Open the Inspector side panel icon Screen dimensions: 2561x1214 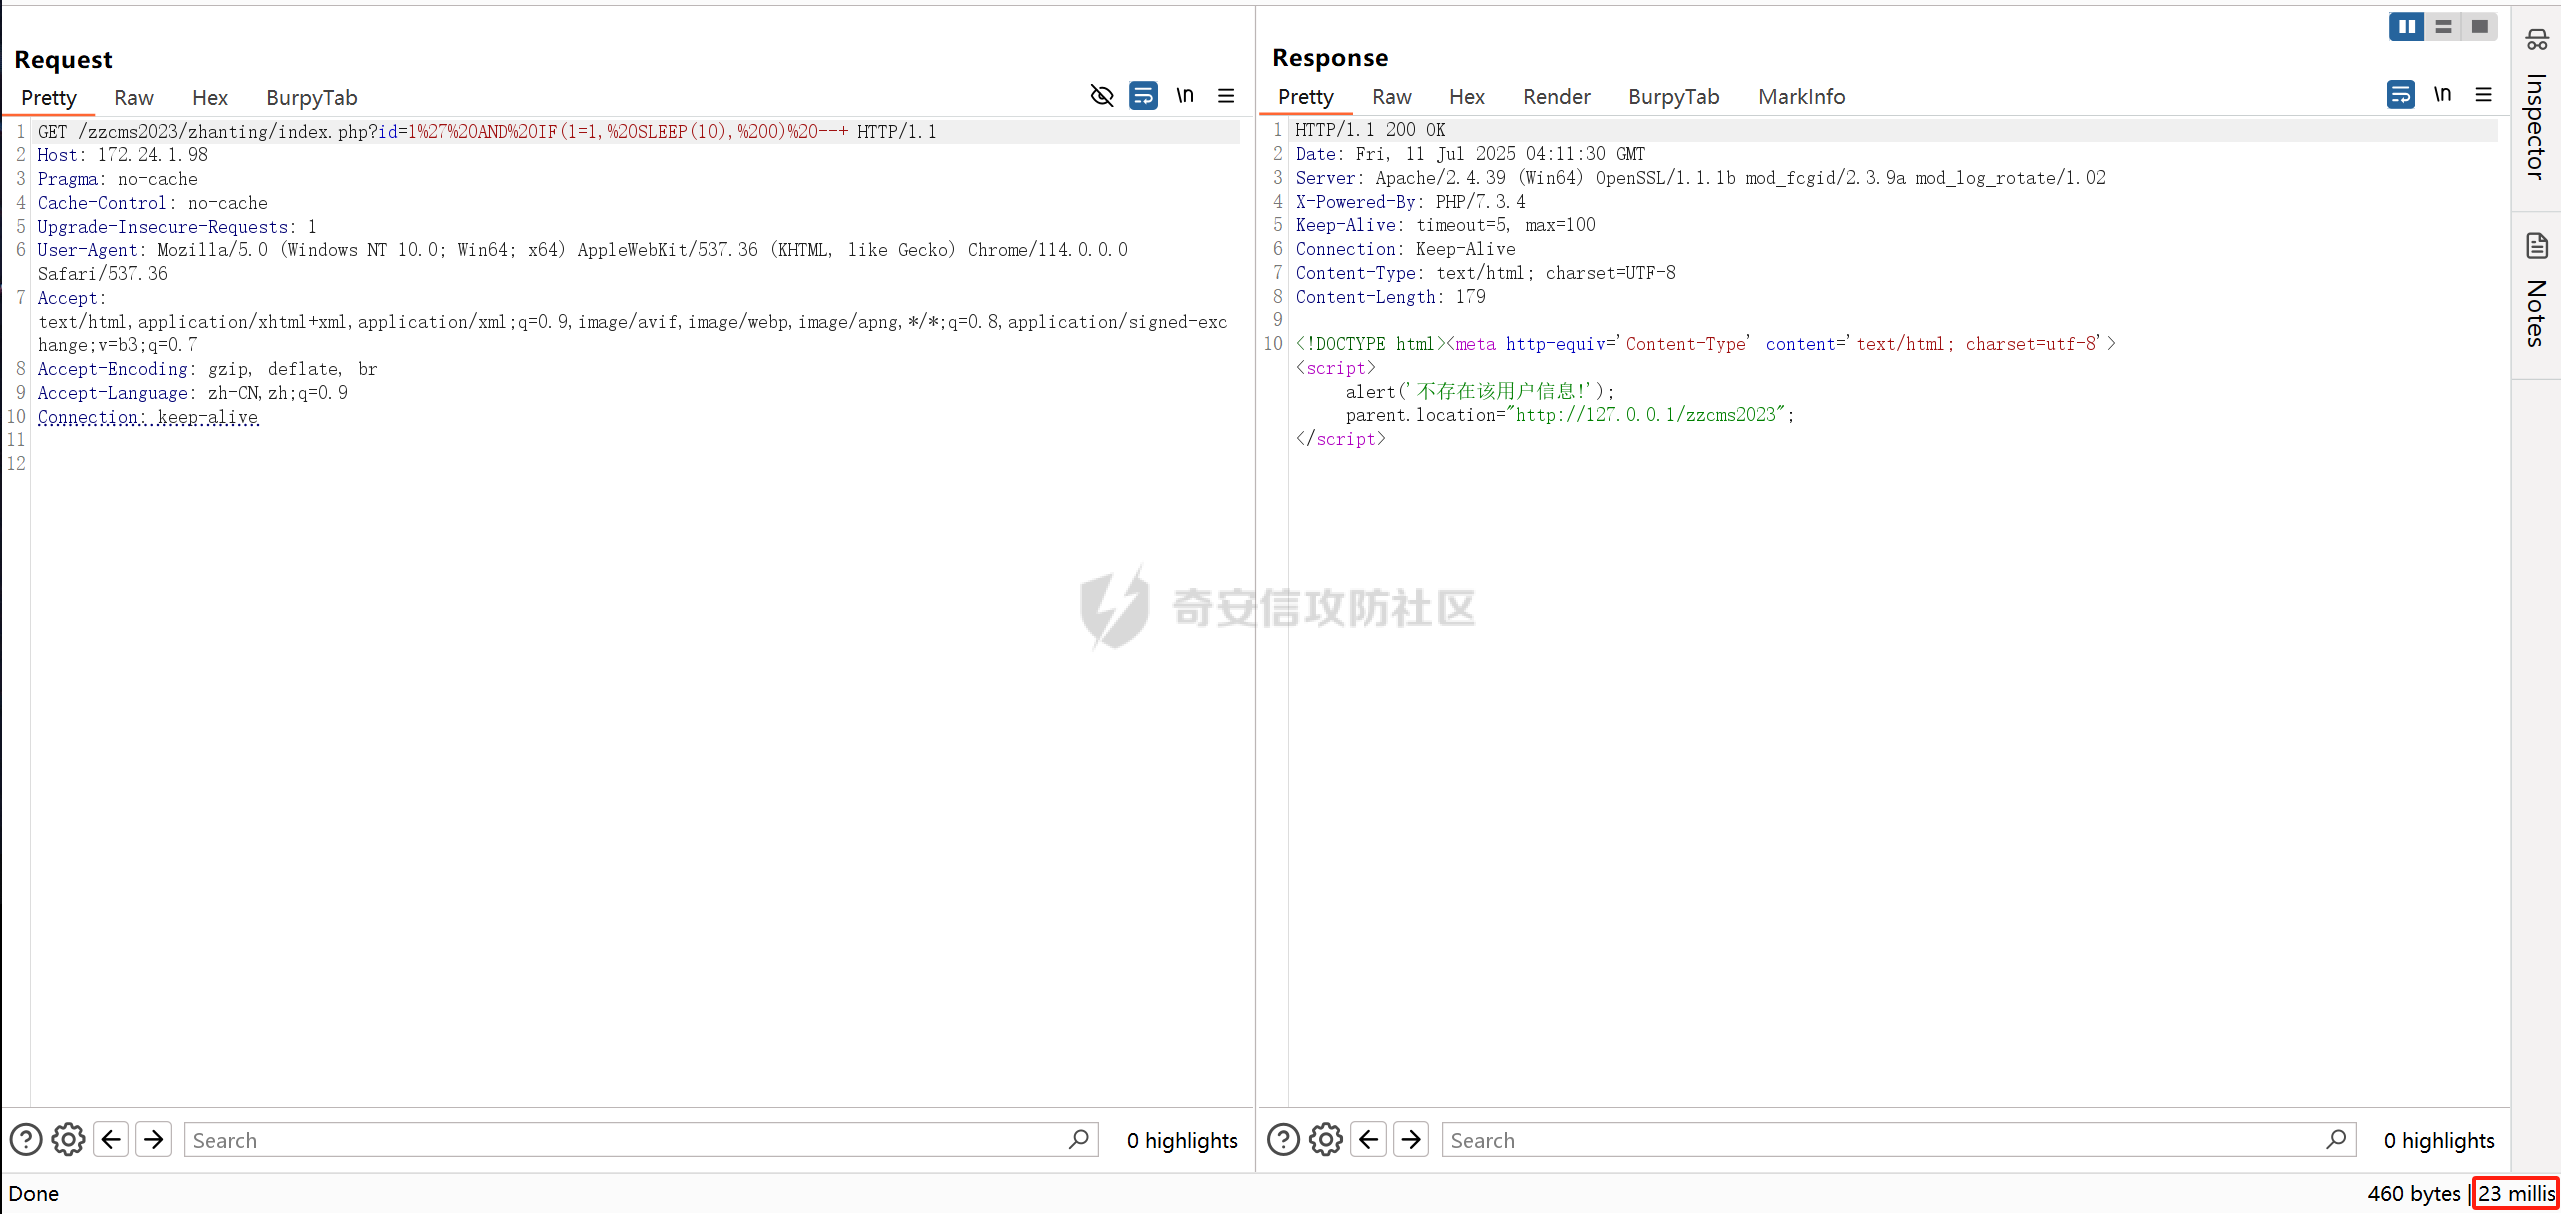tap(2537, 40)
